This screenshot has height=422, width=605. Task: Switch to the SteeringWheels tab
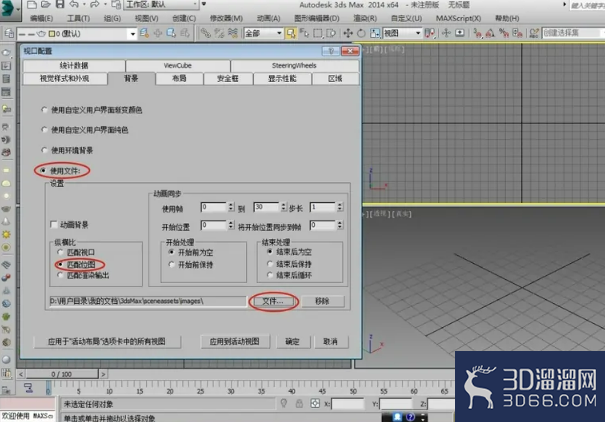point(294,66)
